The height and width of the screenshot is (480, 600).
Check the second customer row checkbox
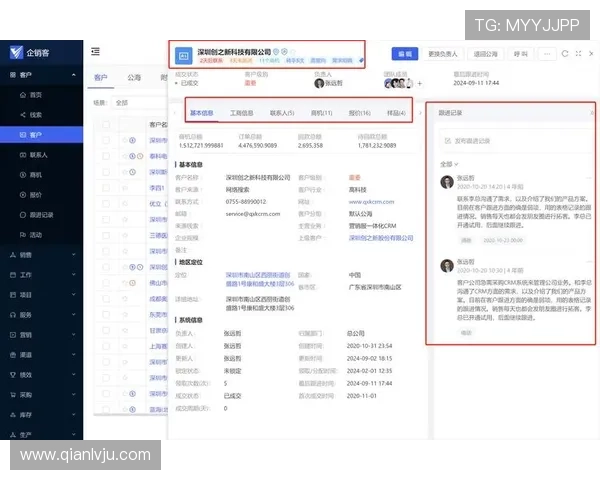point(107,156)
